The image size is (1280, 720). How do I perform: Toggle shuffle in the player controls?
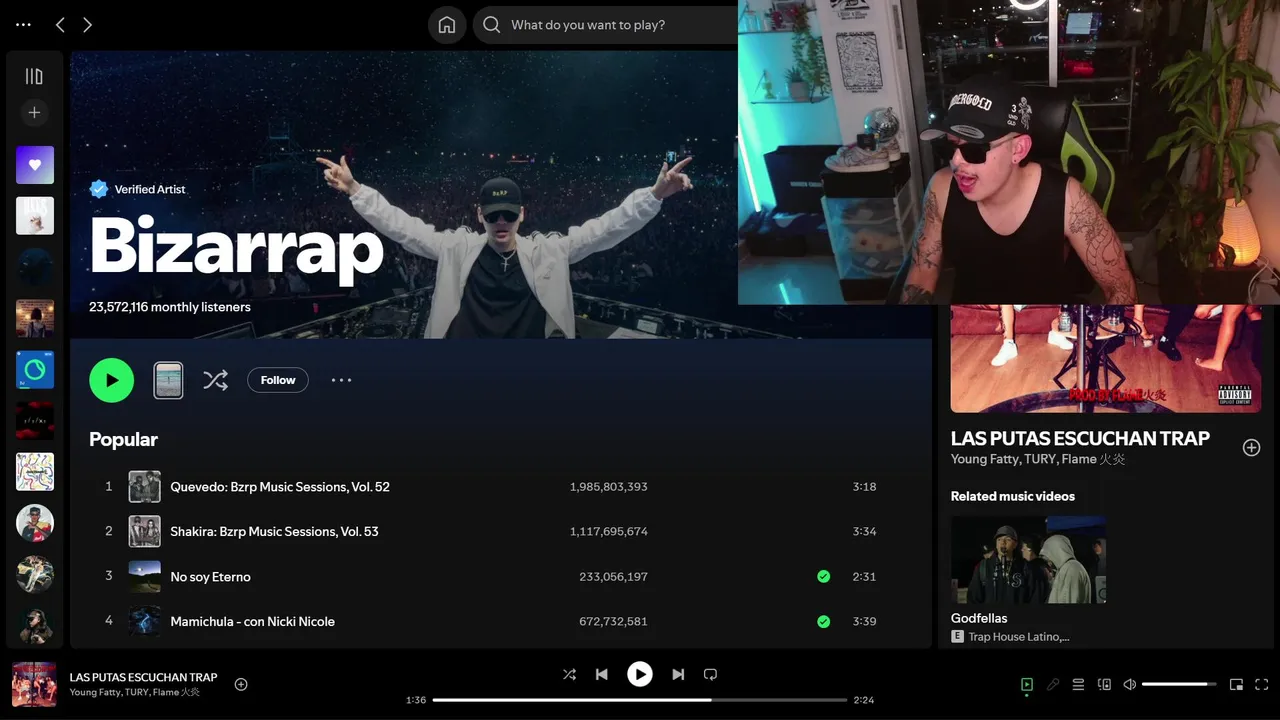569,675
